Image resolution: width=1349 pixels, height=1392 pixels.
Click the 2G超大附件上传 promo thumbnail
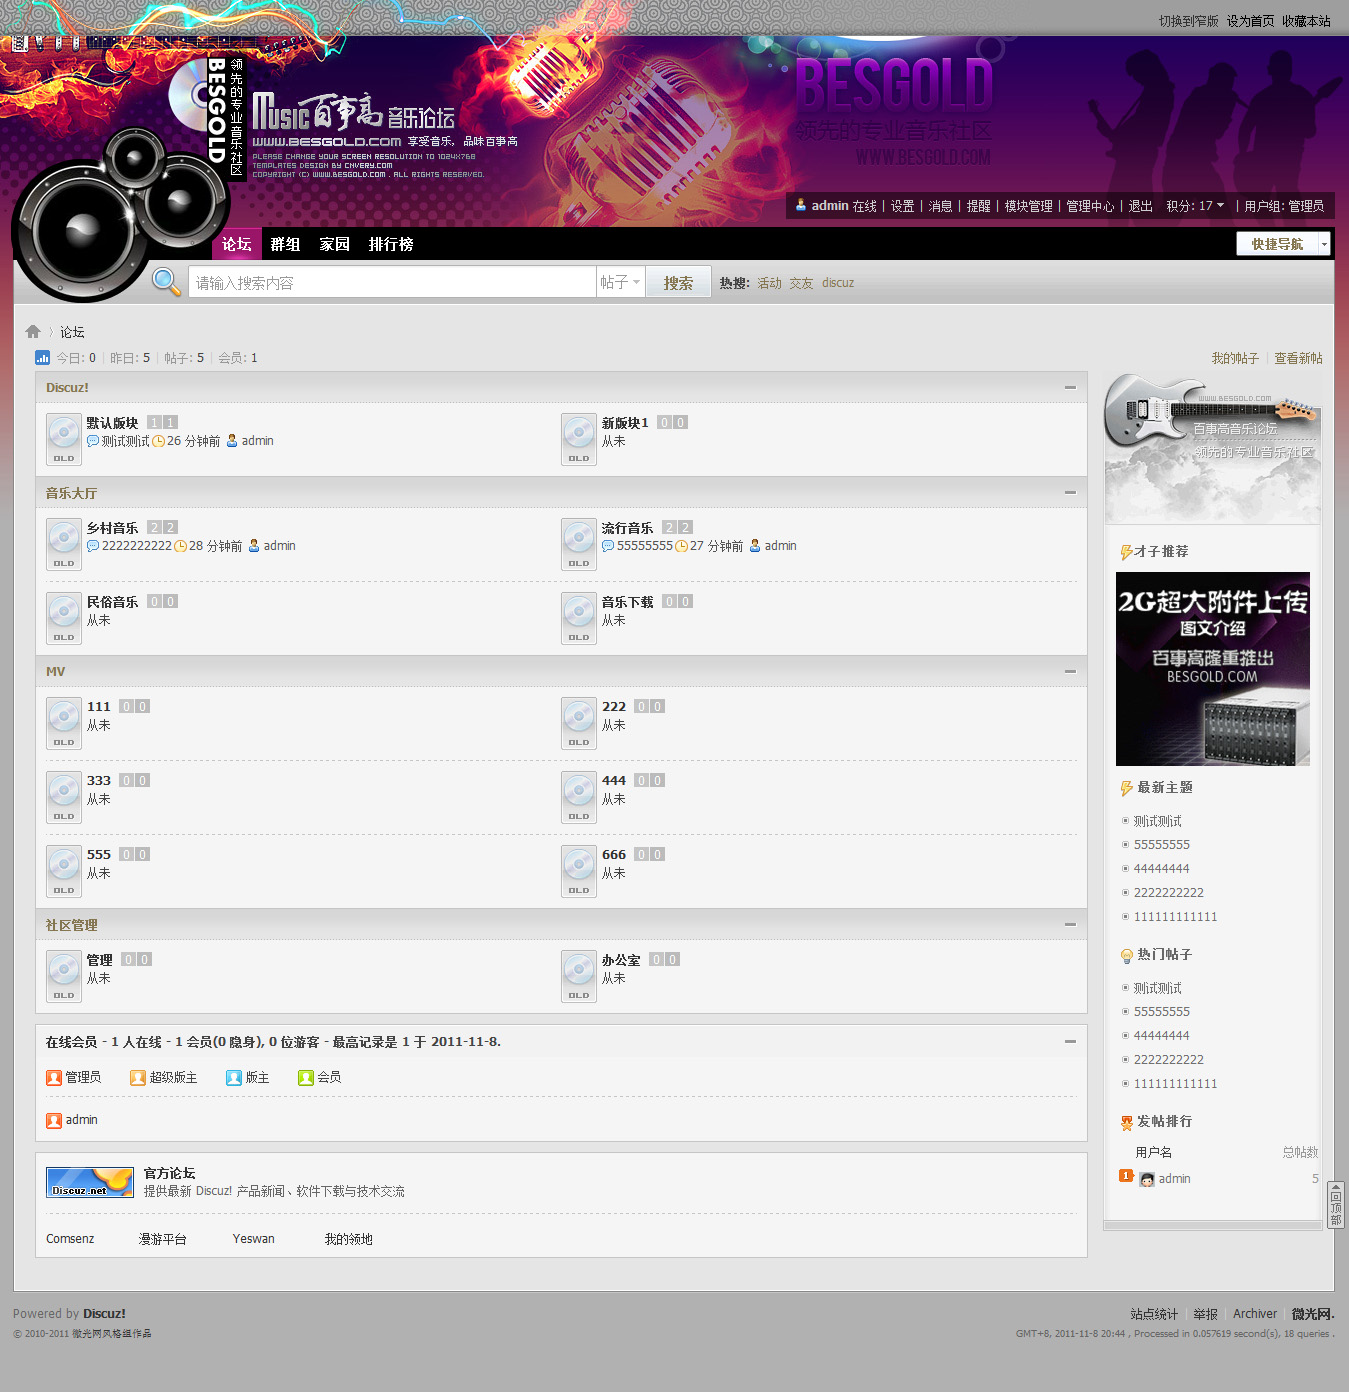(1213, 669)
